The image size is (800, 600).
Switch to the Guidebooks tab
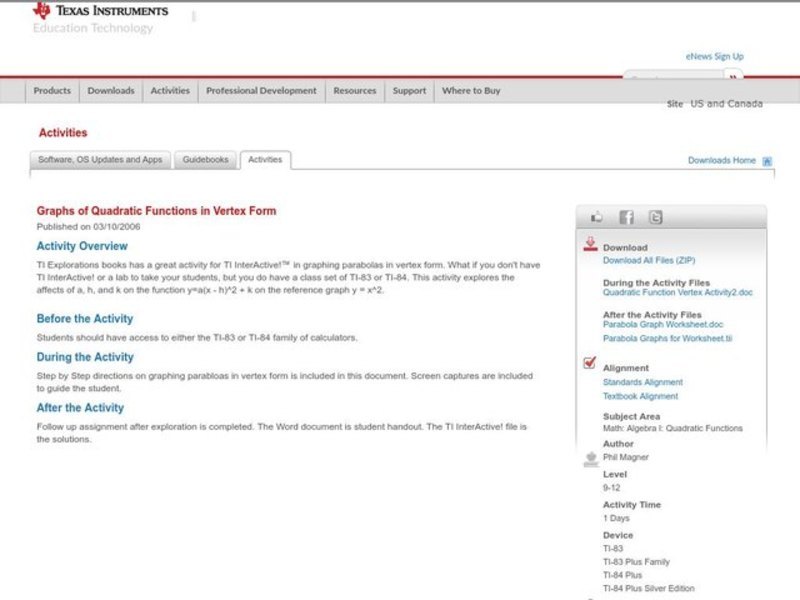[x=206, y=160]
